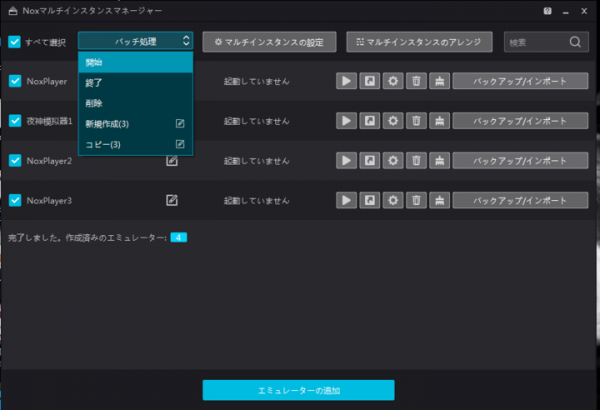Open バックアップ/インポート for NoxPlayer3
Image resolution: width=600 pixels, height=410 pixels.
click(x=520, y=200)
